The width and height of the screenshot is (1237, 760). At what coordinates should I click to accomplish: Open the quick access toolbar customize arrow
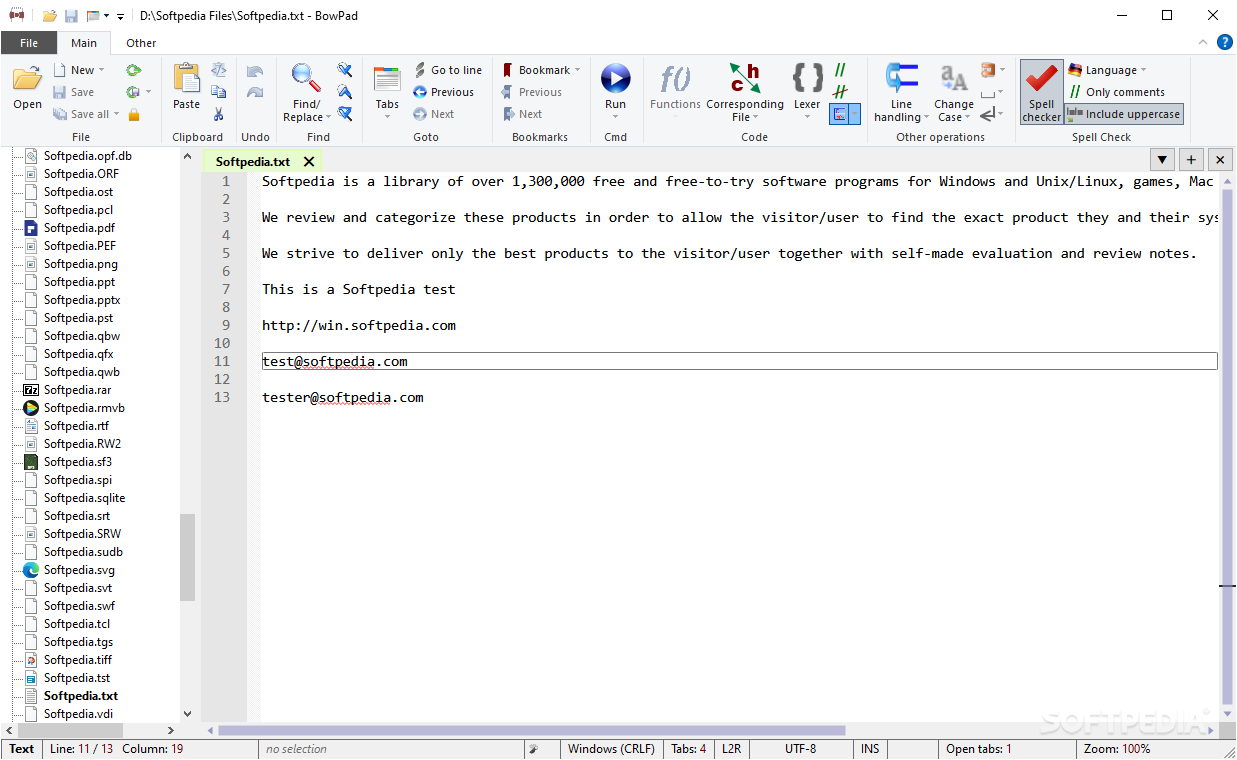120,16
